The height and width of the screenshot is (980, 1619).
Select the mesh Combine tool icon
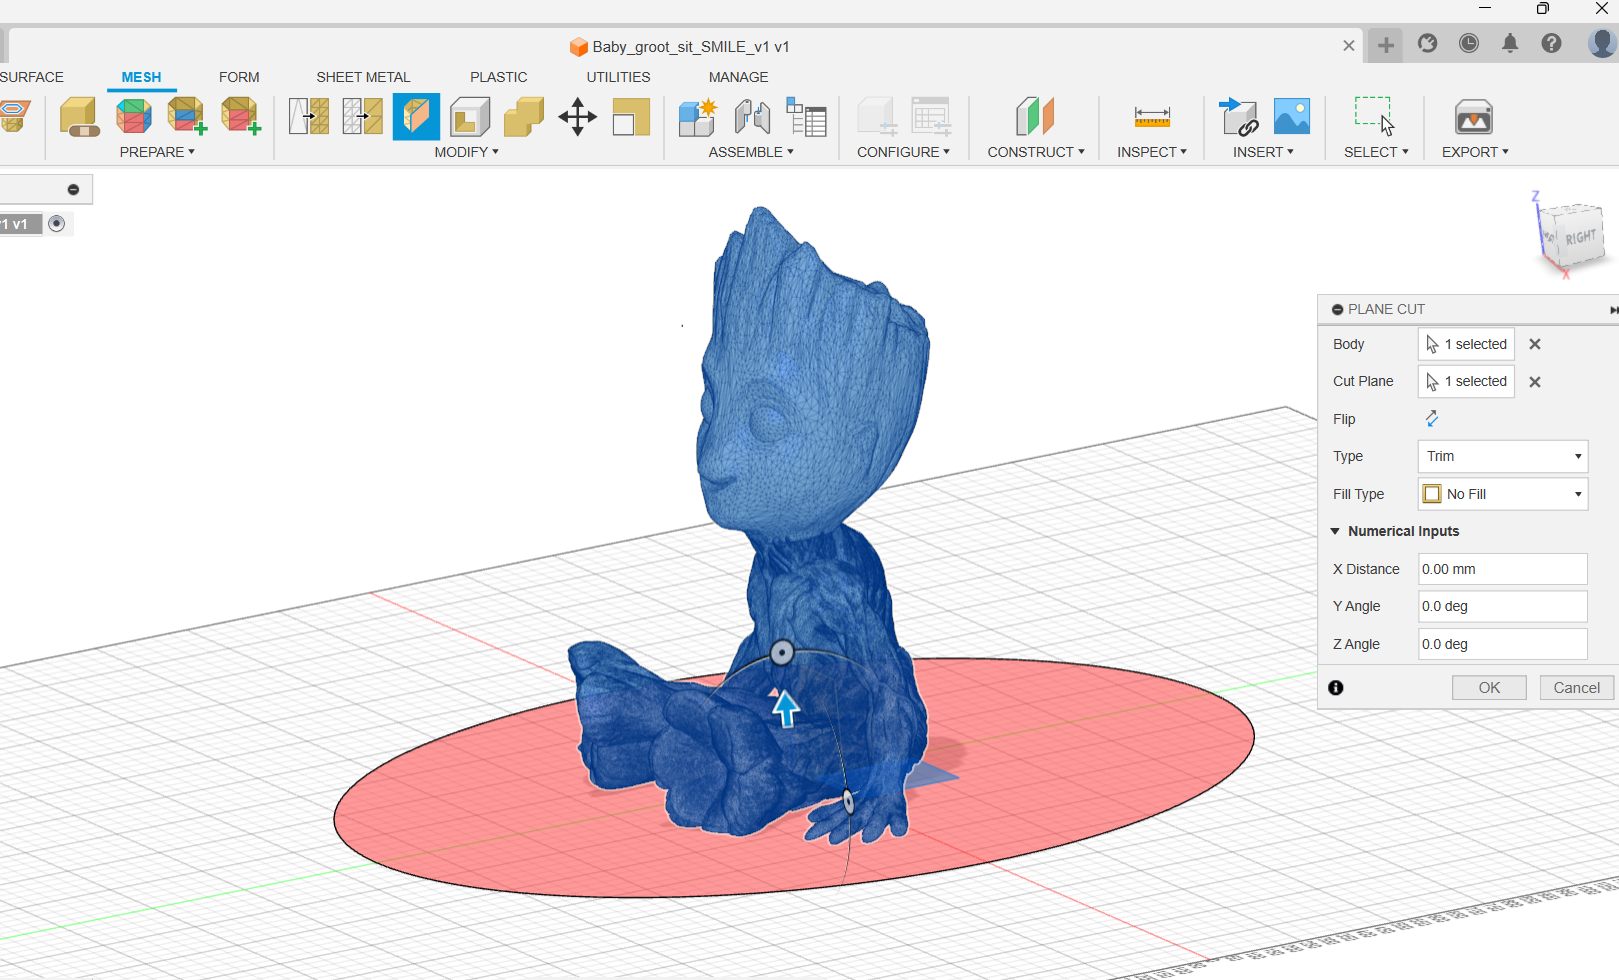[x=523, y=117]
